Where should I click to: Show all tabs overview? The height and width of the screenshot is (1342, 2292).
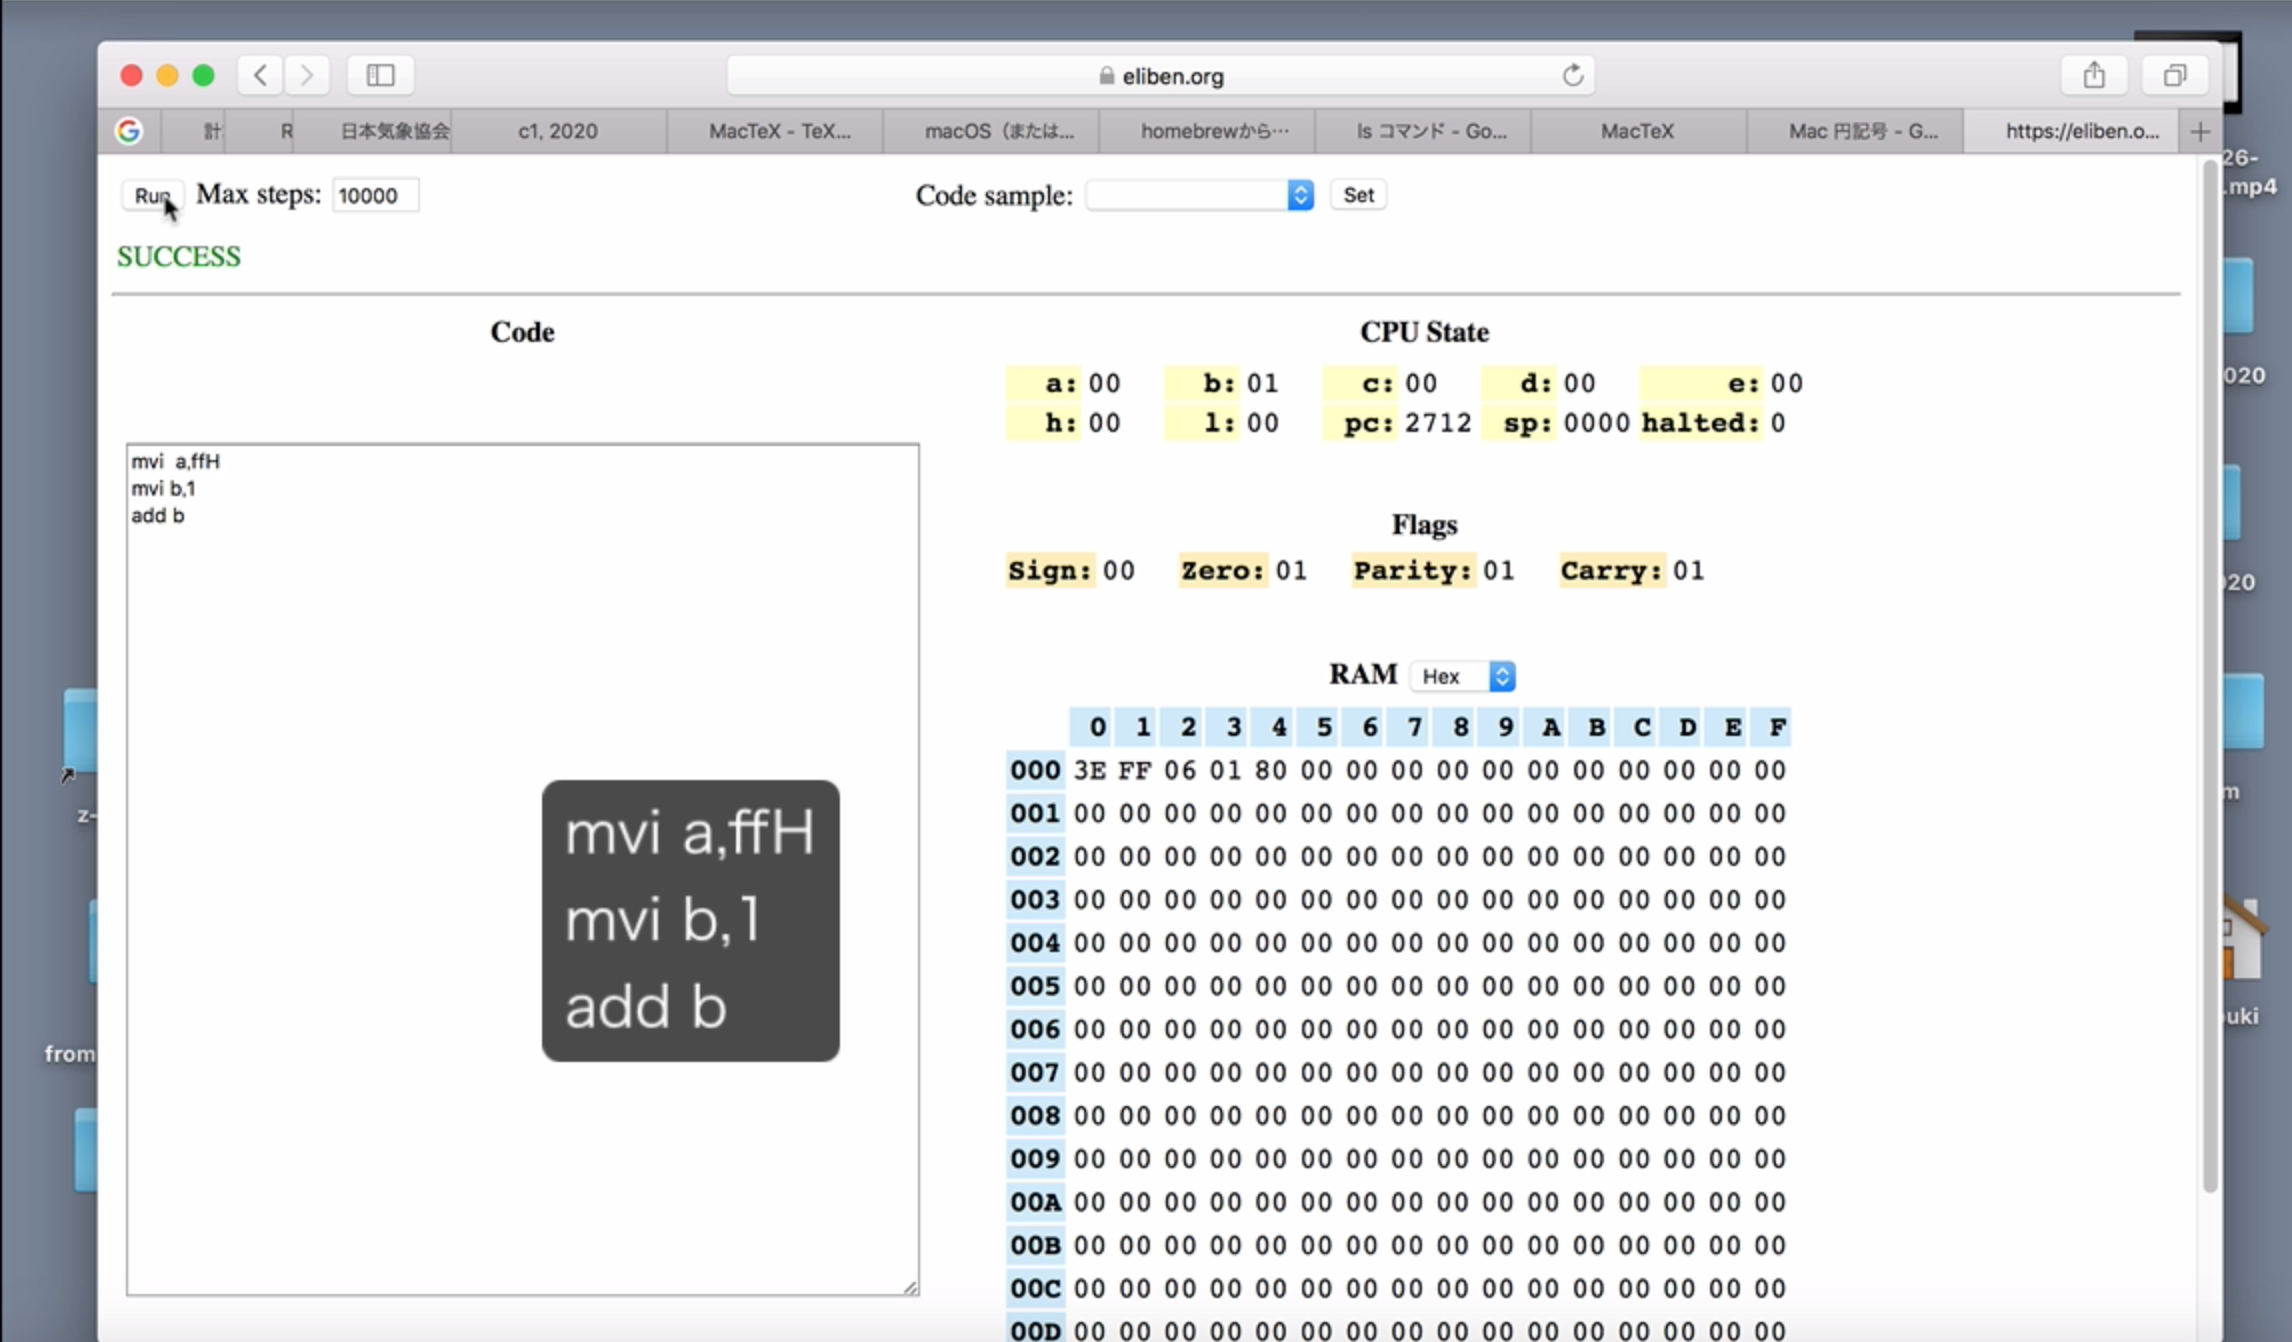point(2175,75)
